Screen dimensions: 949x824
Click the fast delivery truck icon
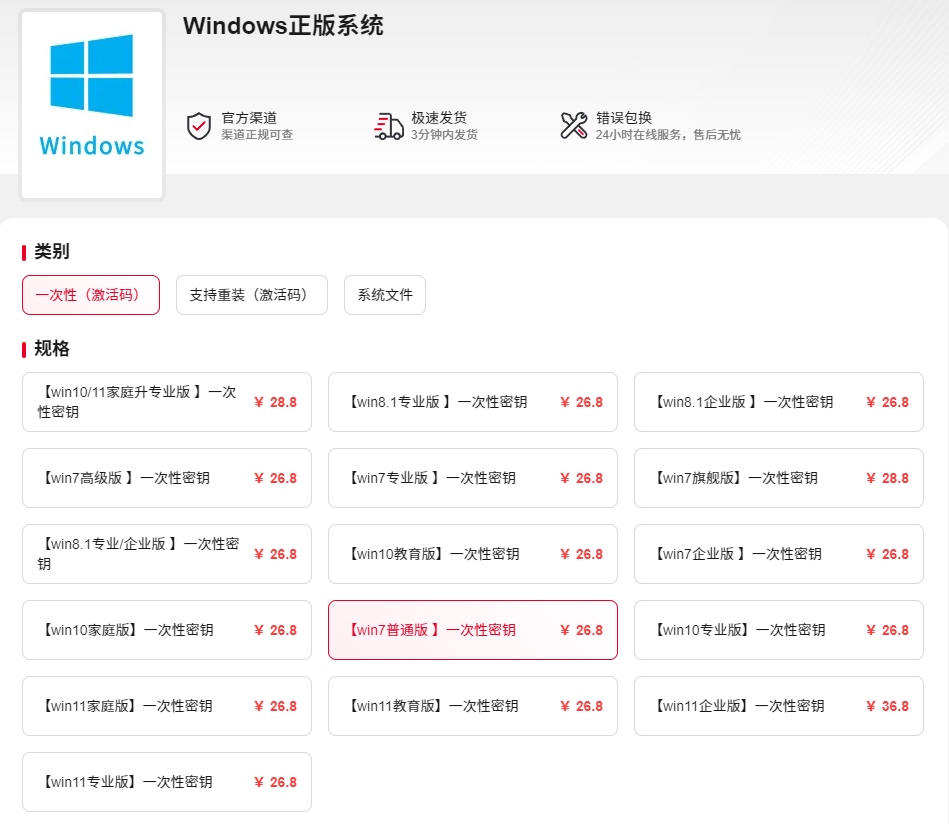coord(389,126)
